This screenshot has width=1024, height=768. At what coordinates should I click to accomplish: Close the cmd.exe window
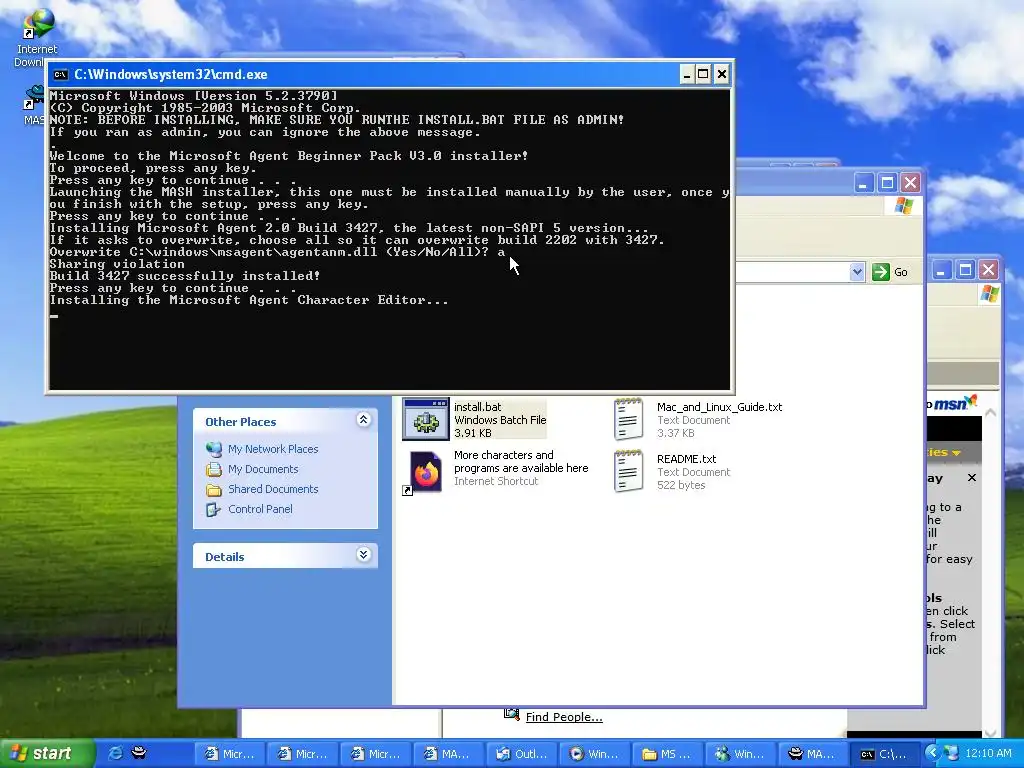tap(721, 74)
